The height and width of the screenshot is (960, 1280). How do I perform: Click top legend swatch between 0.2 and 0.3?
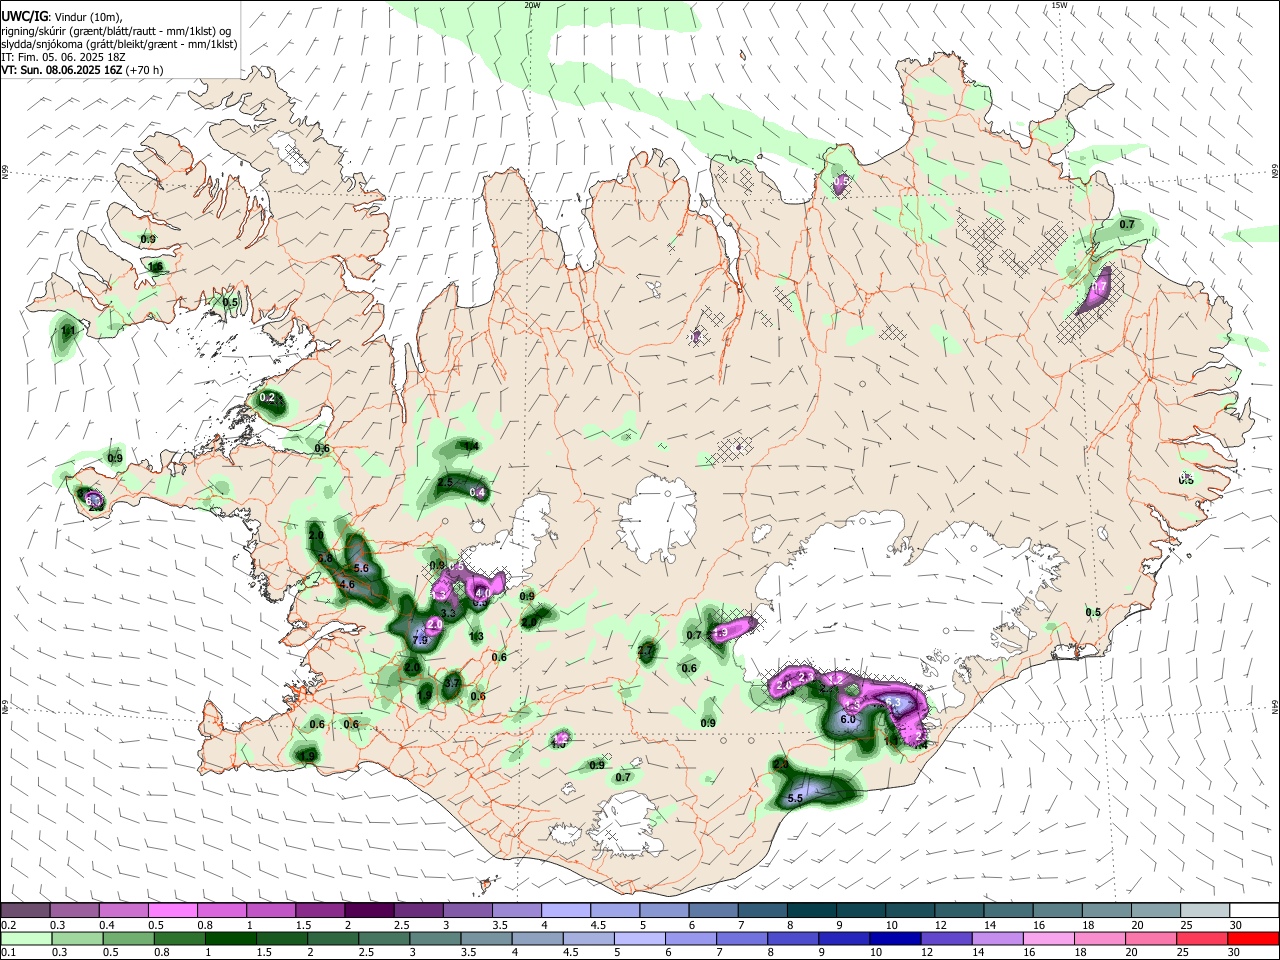[25, 910]
